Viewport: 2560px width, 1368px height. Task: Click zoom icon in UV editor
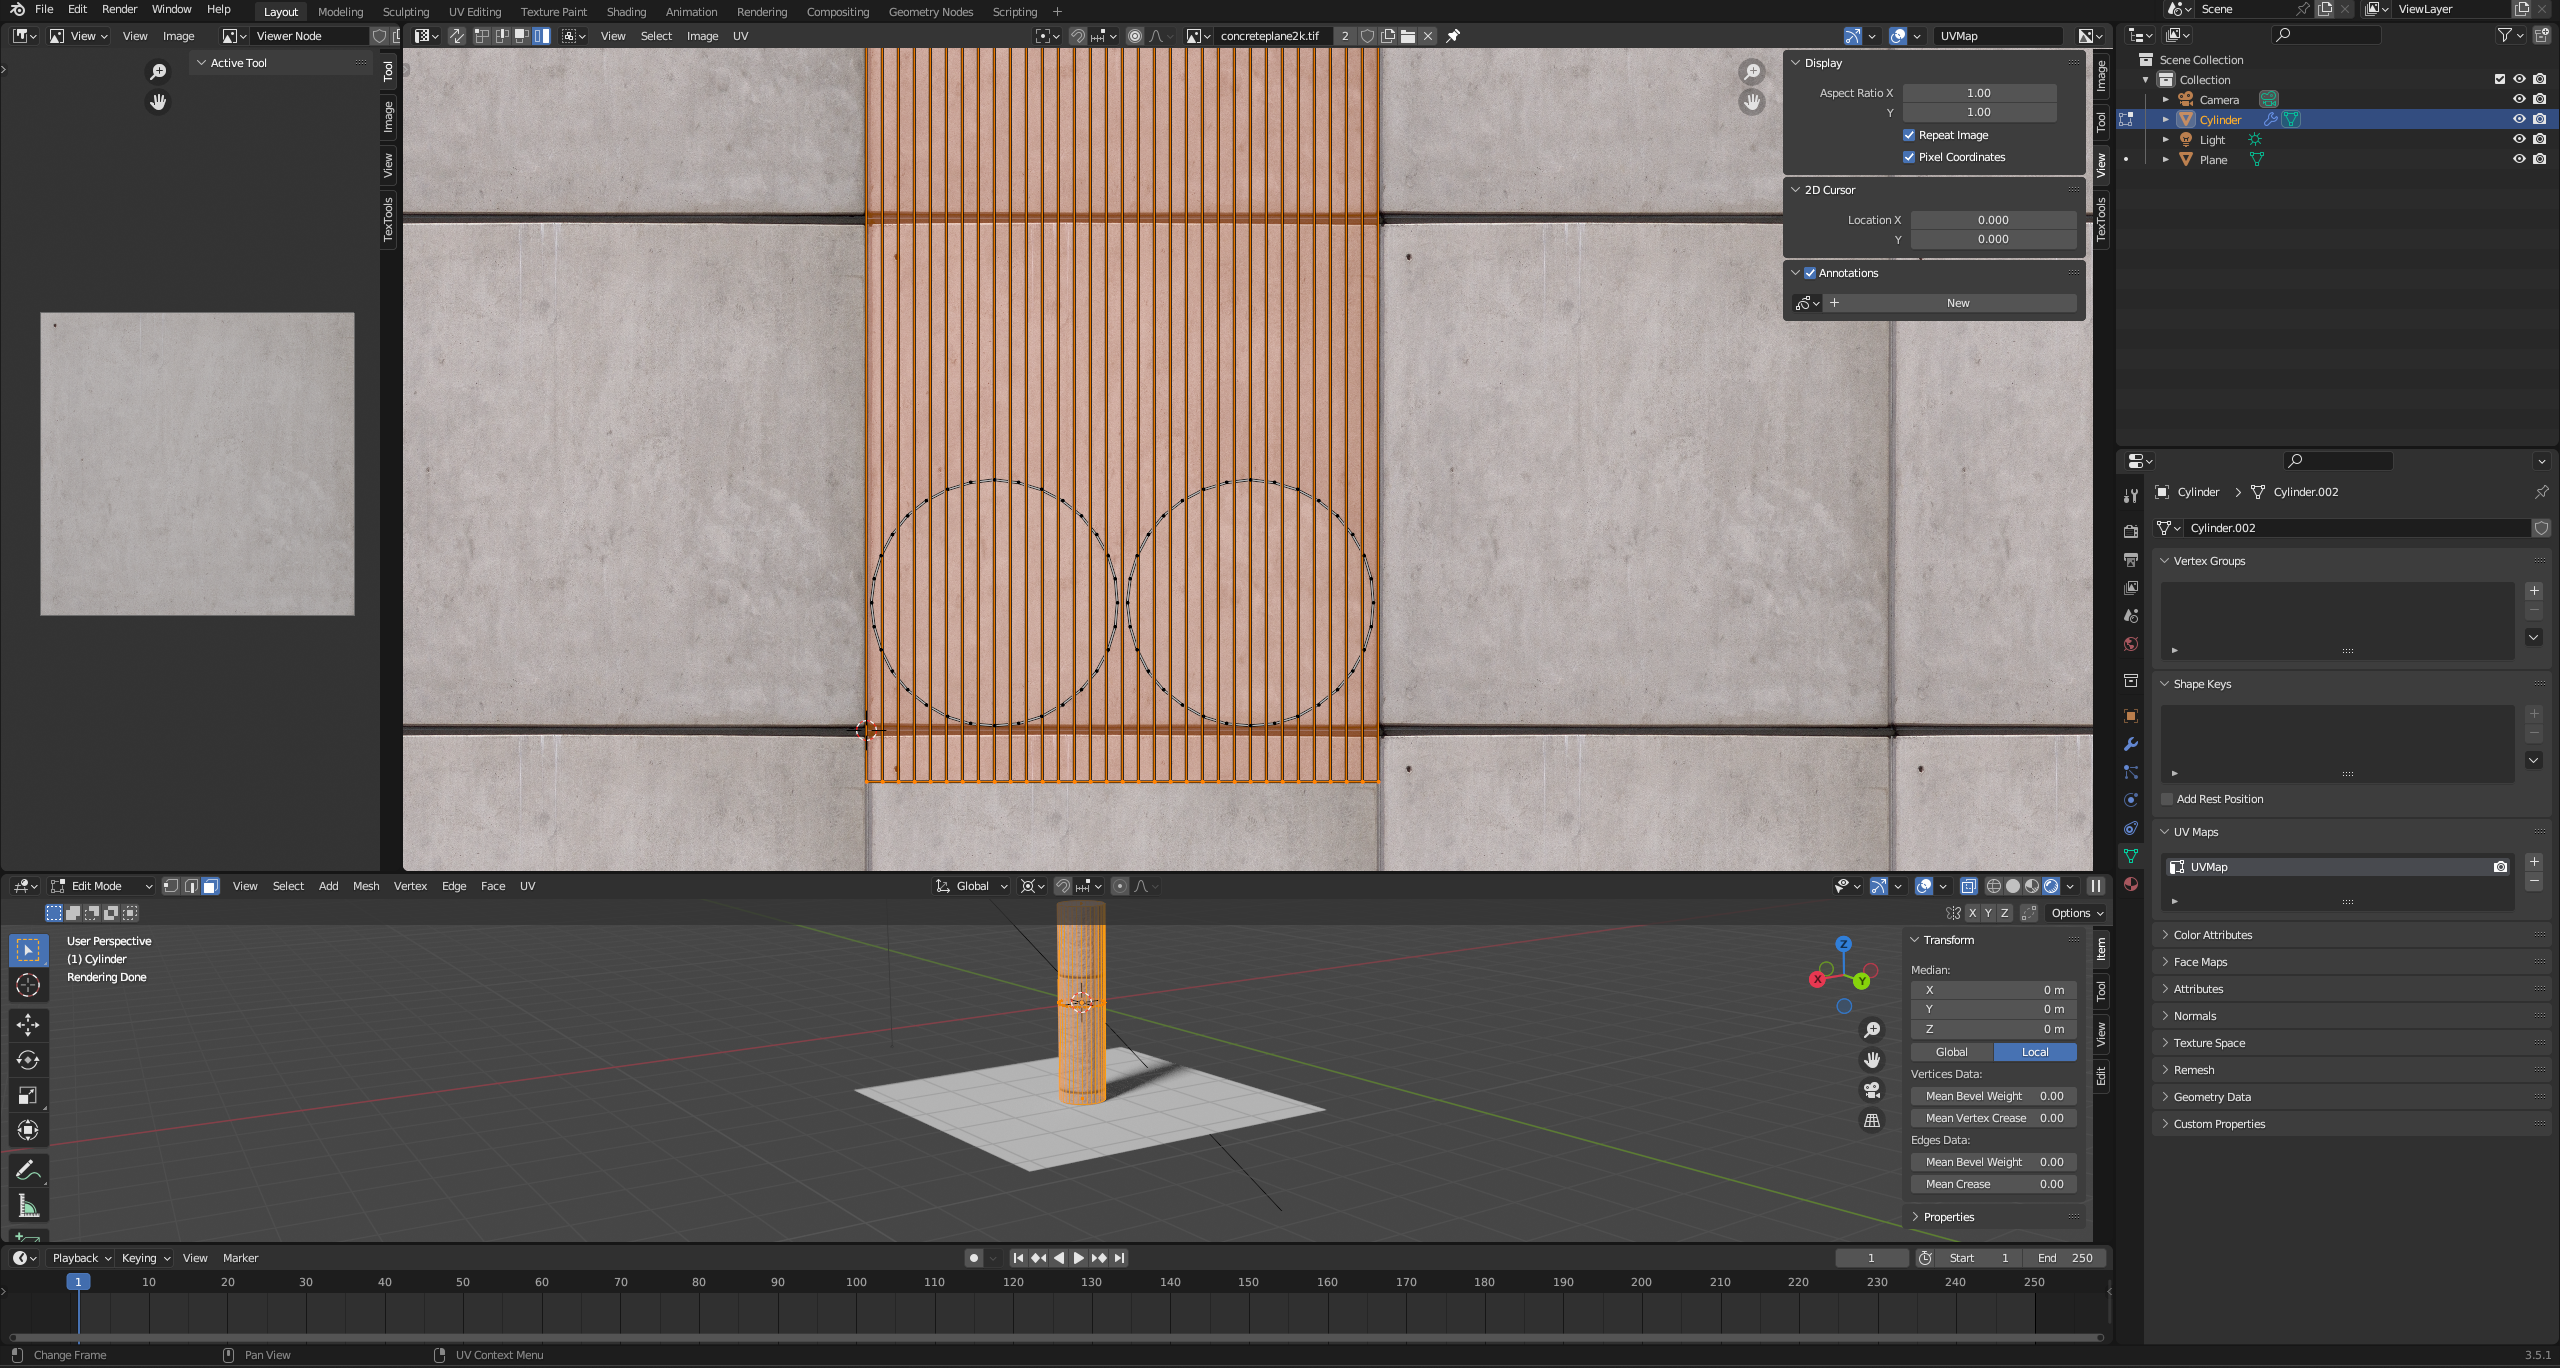pyautogui.click(x=1752, y=72)
